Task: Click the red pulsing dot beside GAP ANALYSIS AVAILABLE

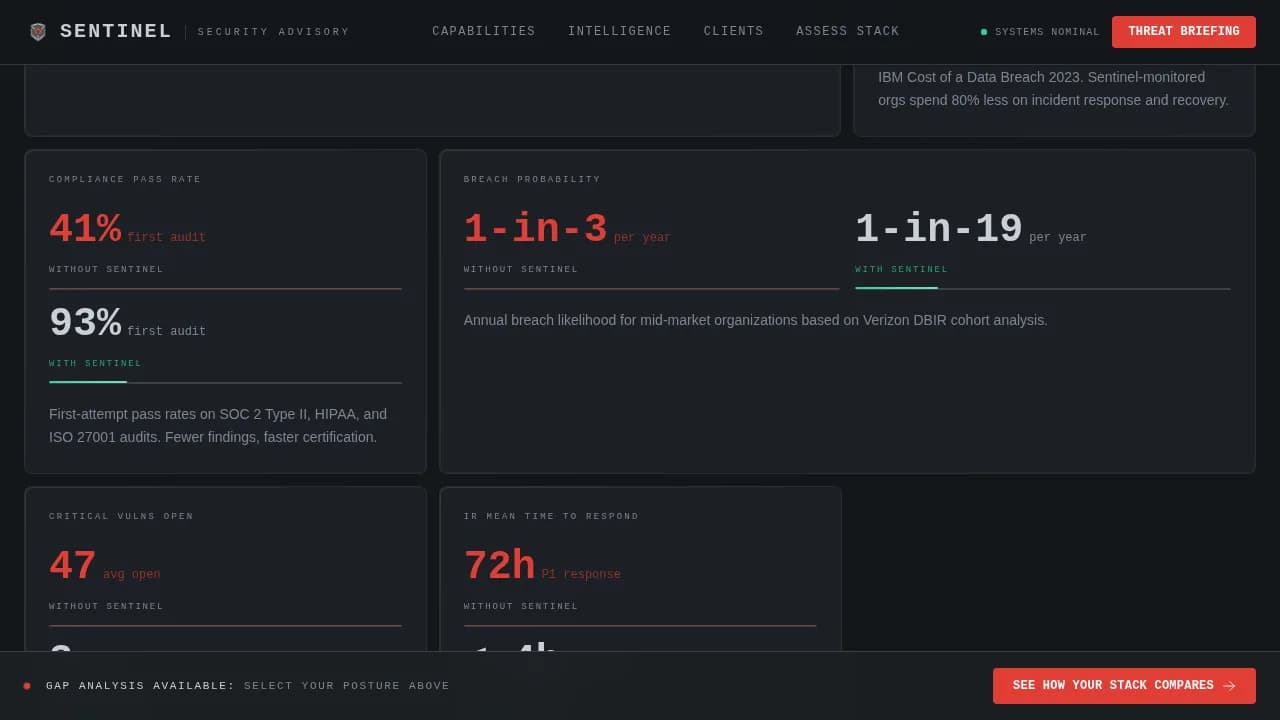Action: coord(29,686)
